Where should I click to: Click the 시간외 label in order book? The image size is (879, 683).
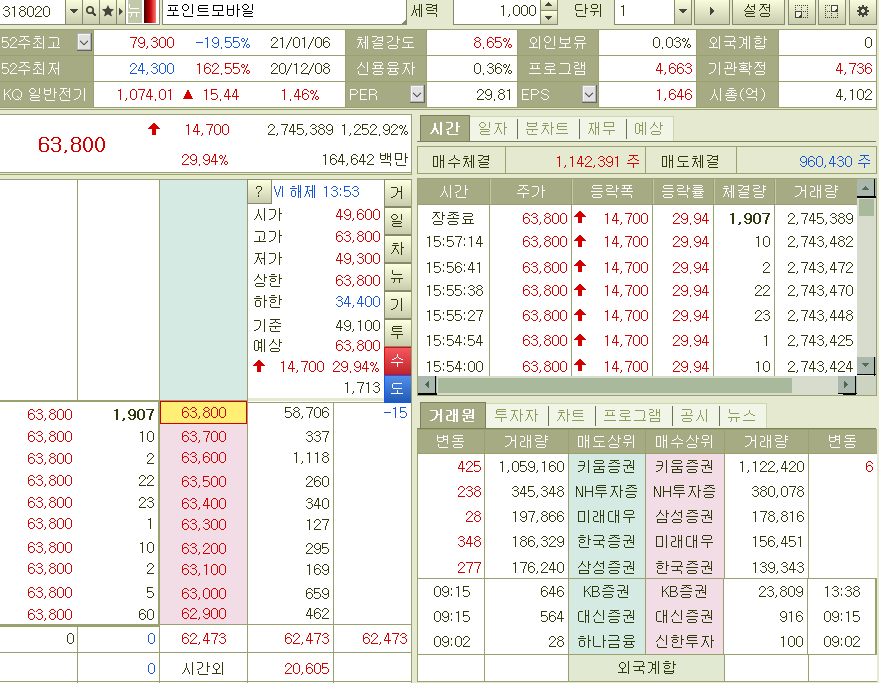tap(202, 668)
